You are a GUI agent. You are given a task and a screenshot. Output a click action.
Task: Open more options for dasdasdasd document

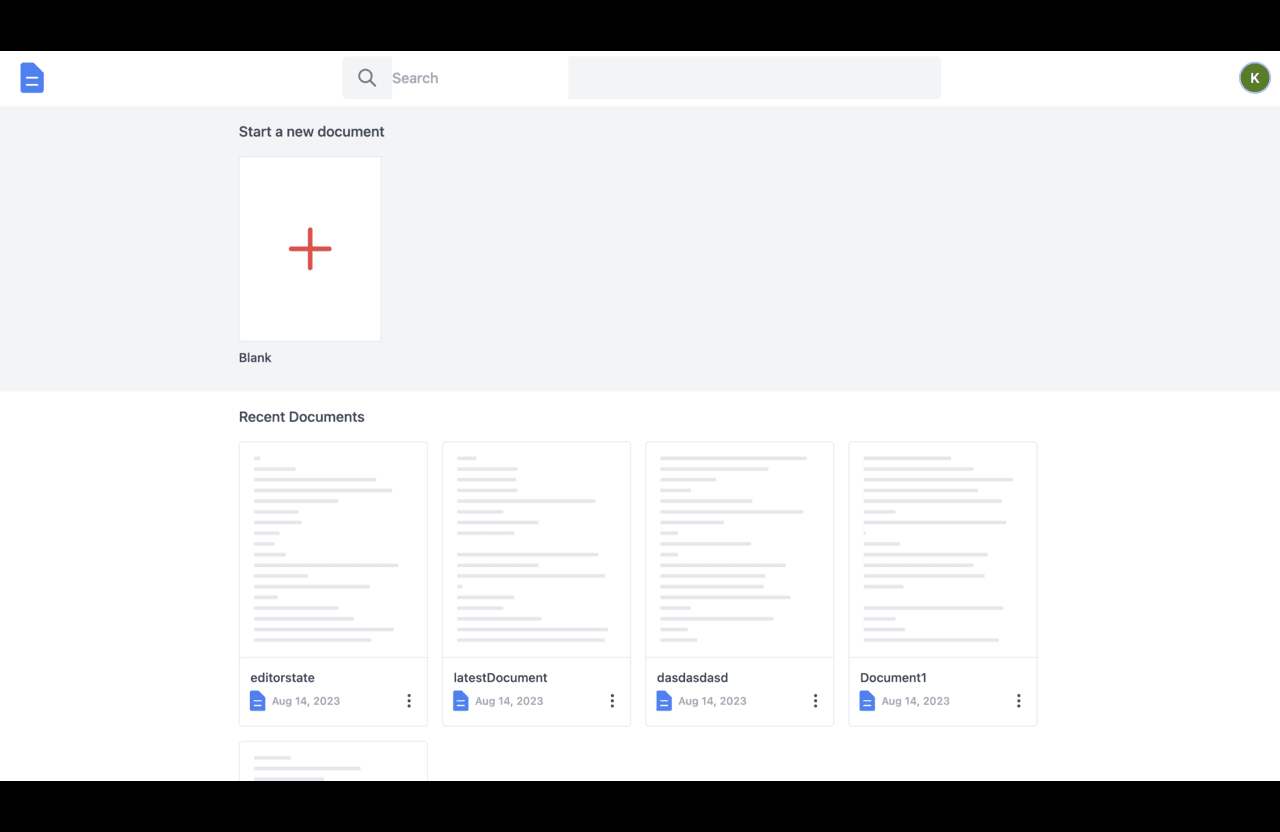815,701
